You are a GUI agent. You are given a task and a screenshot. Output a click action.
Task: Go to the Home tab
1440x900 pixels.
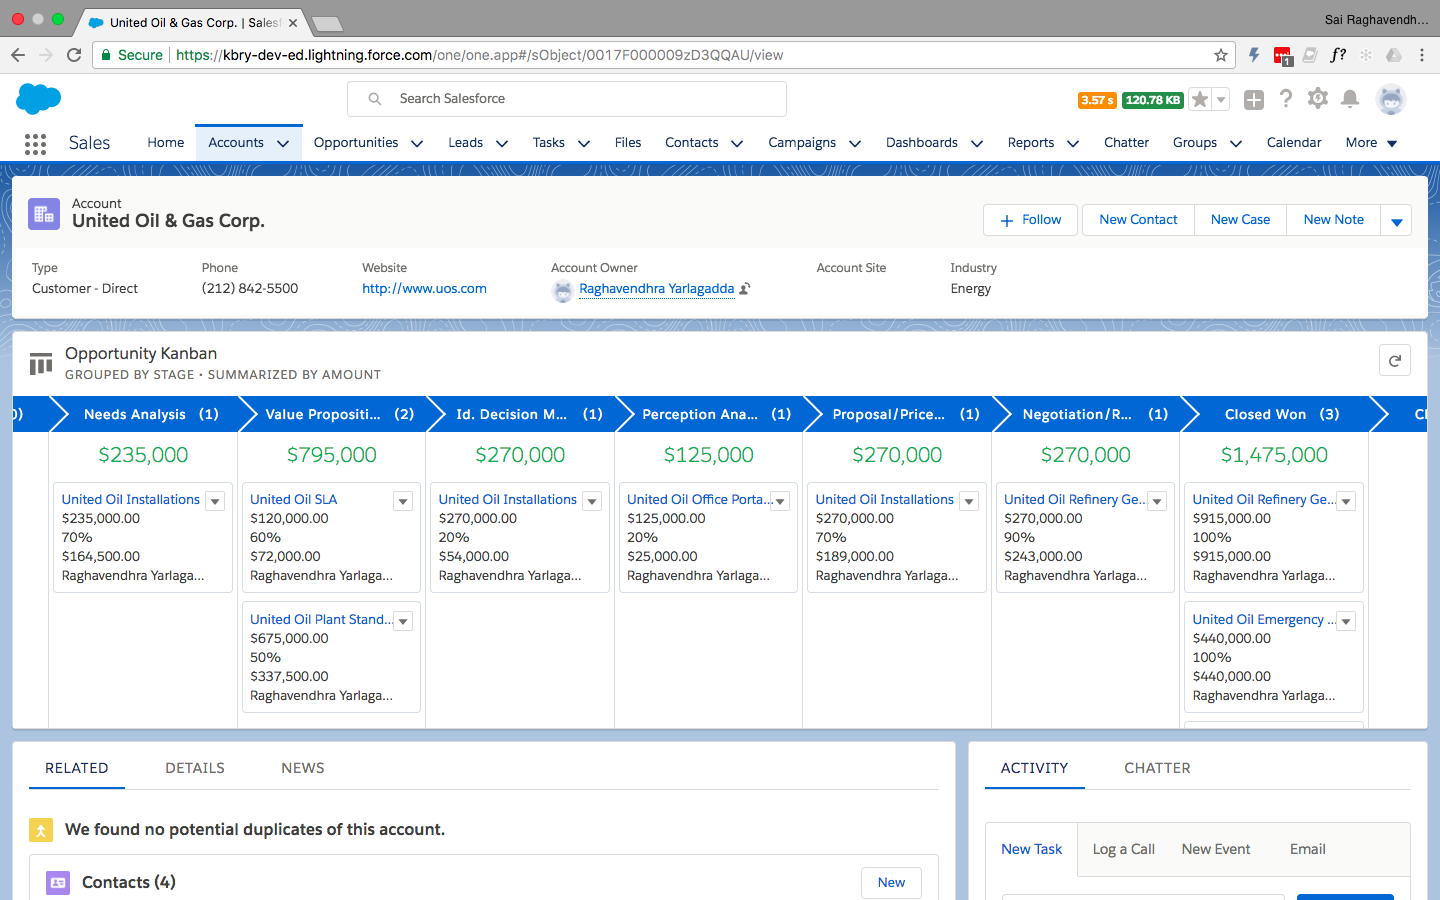[x=166, y=143]
